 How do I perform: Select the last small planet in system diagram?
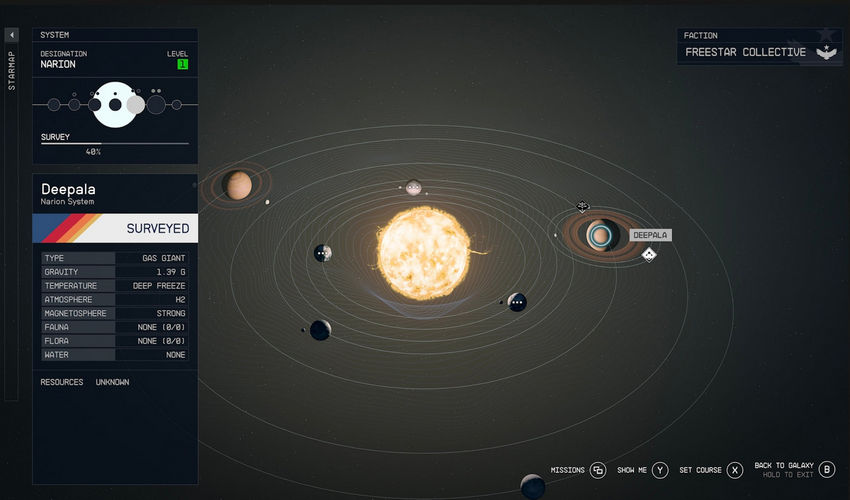[x=177, y=105]
